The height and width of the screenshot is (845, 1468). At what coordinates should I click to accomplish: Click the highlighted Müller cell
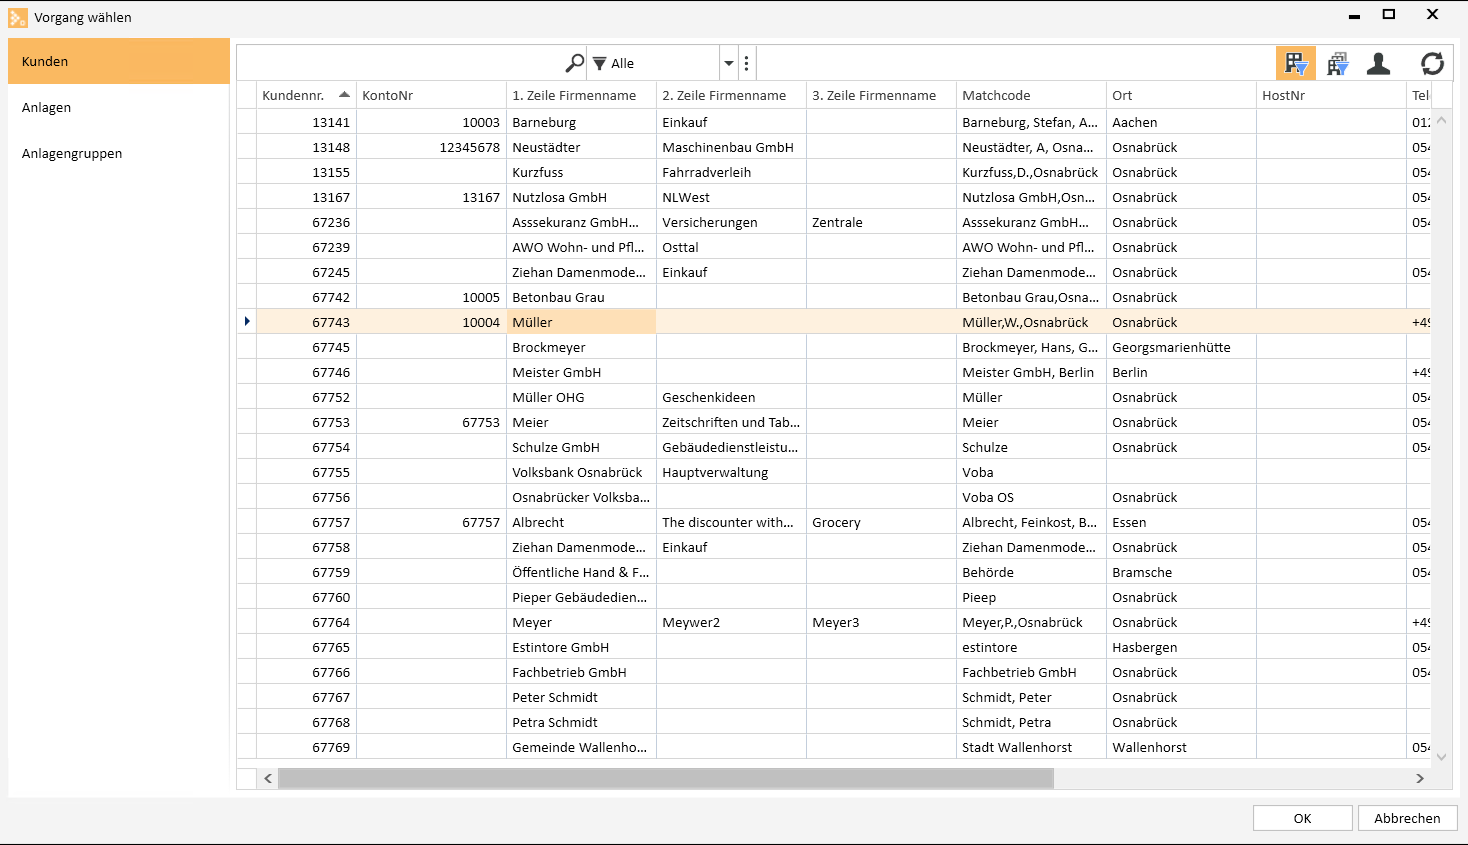tap(581, 322)
